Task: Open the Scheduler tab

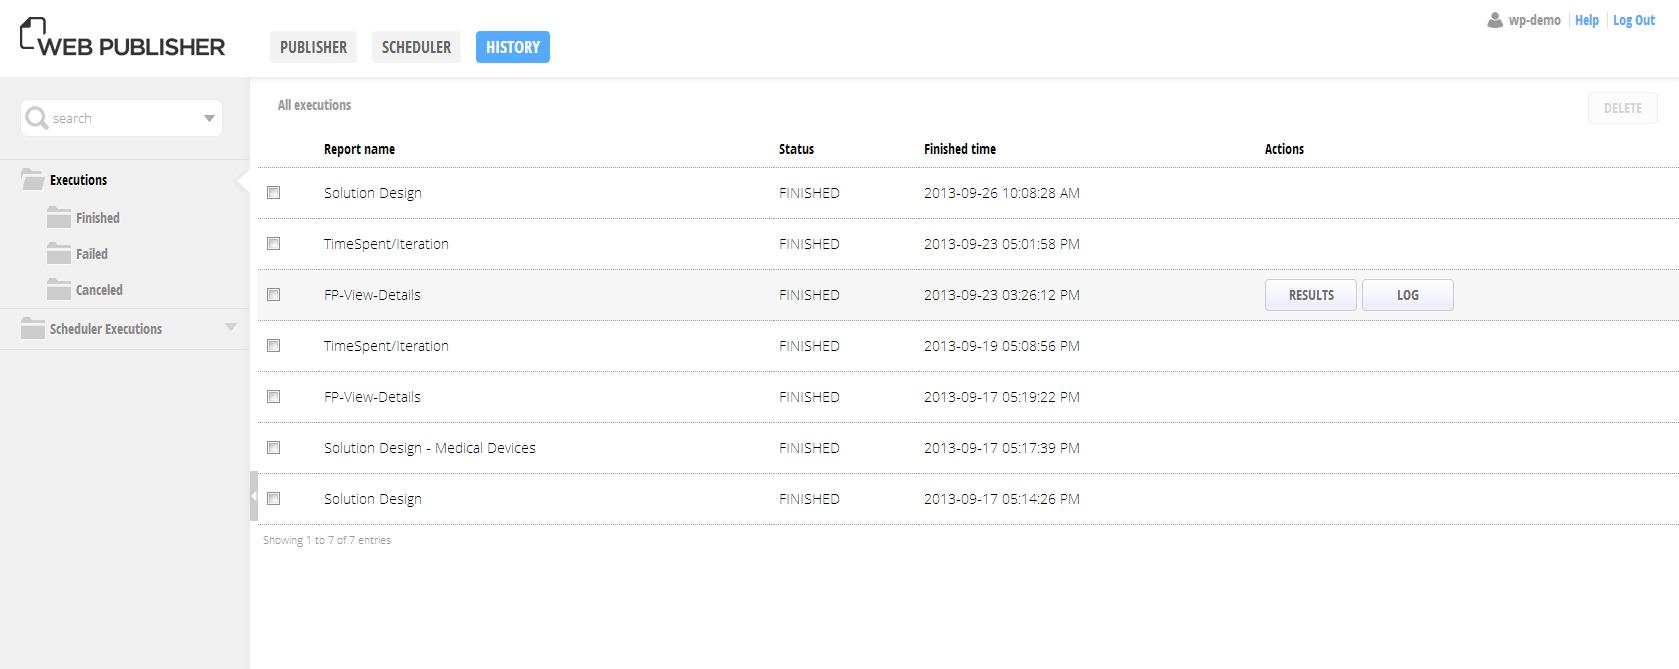Action: [416, 47]
